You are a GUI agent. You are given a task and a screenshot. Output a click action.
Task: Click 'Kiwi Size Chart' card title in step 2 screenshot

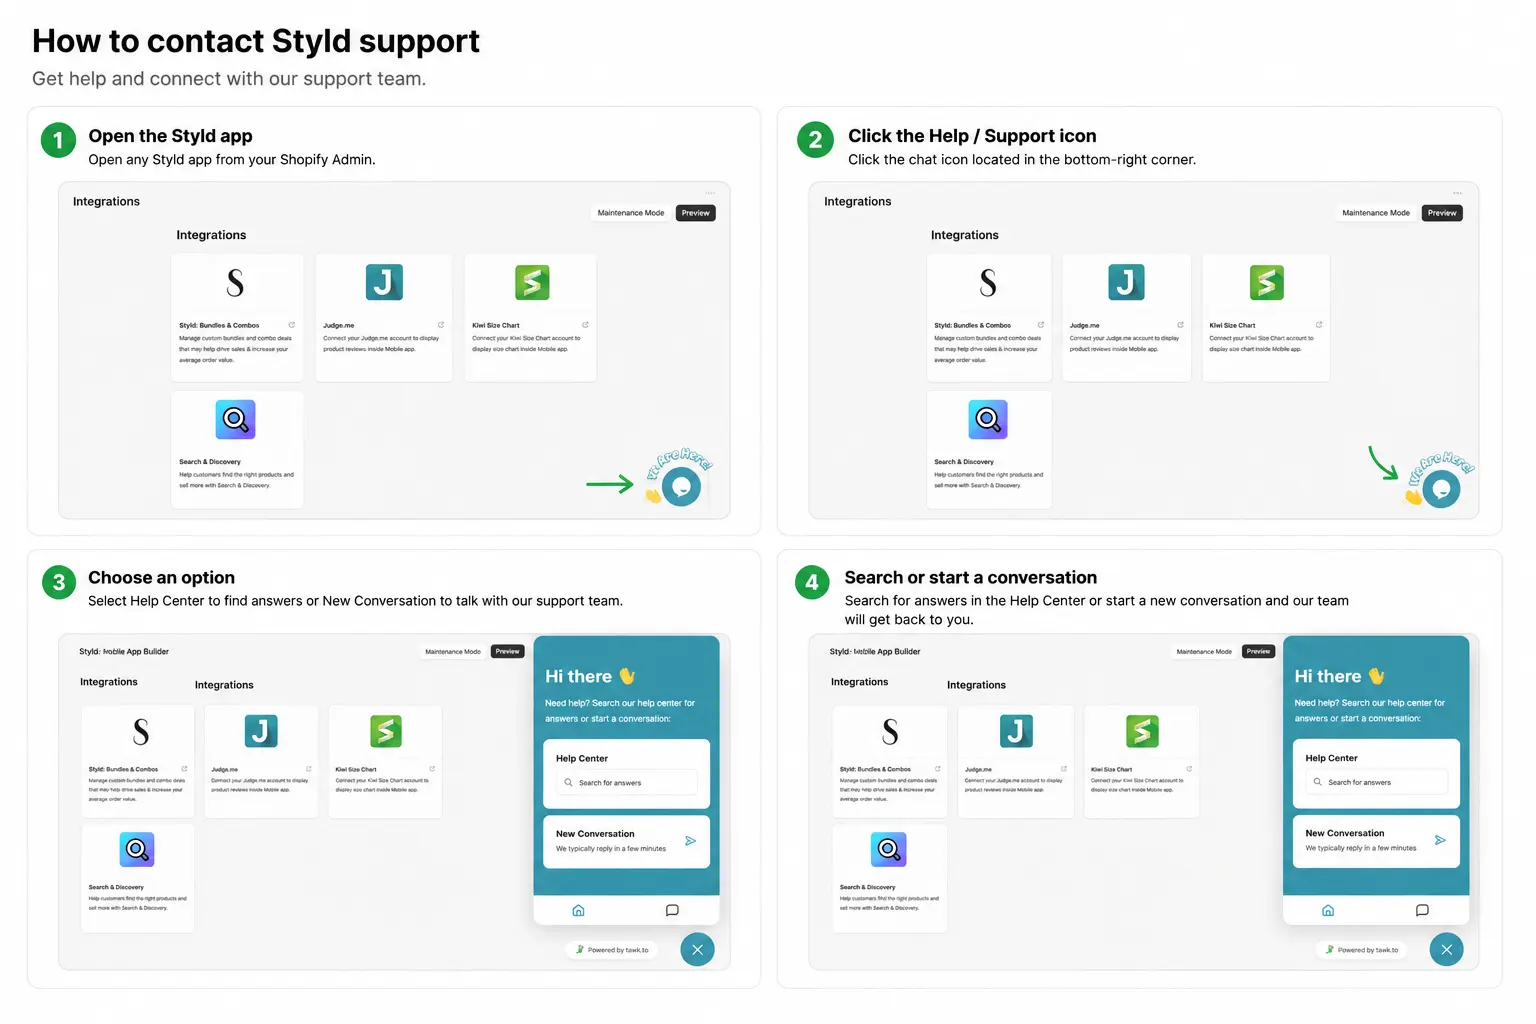(1232, 325)
